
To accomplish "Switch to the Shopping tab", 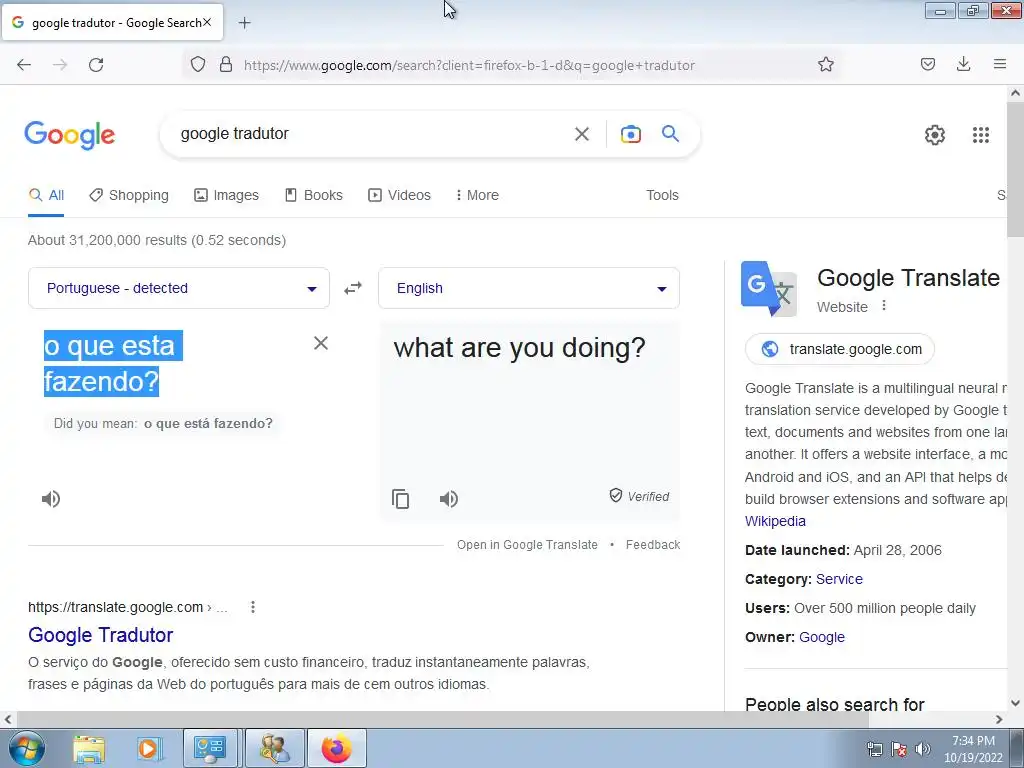I will (x=129, y=195).
